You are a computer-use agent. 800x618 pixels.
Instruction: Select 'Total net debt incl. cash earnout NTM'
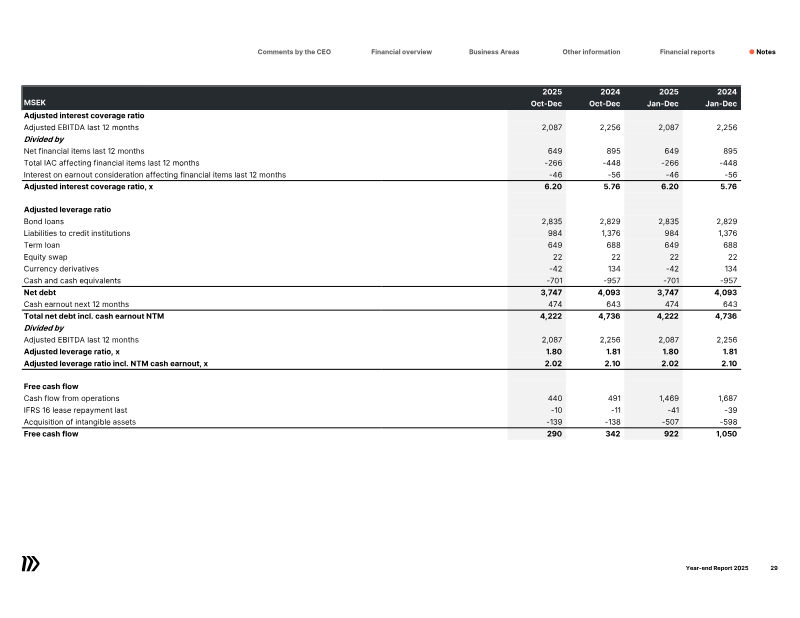pos(94,316)
